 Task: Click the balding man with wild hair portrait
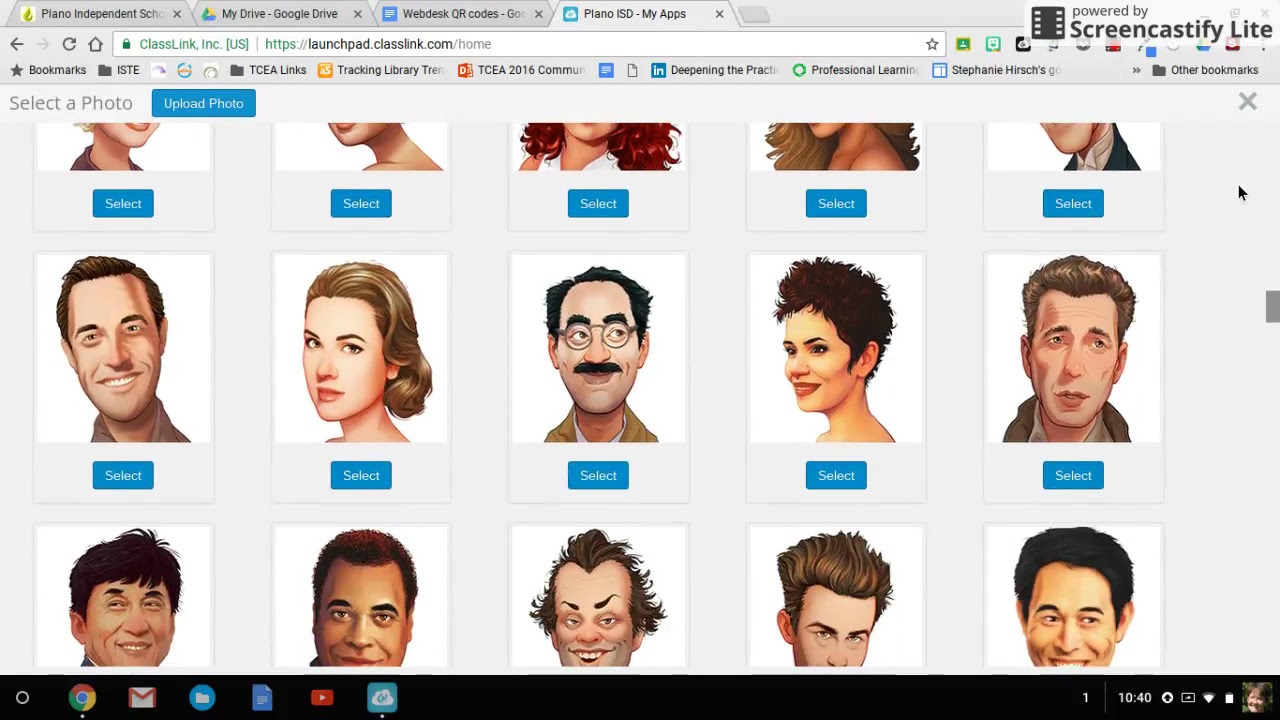(x=598, y=596)
